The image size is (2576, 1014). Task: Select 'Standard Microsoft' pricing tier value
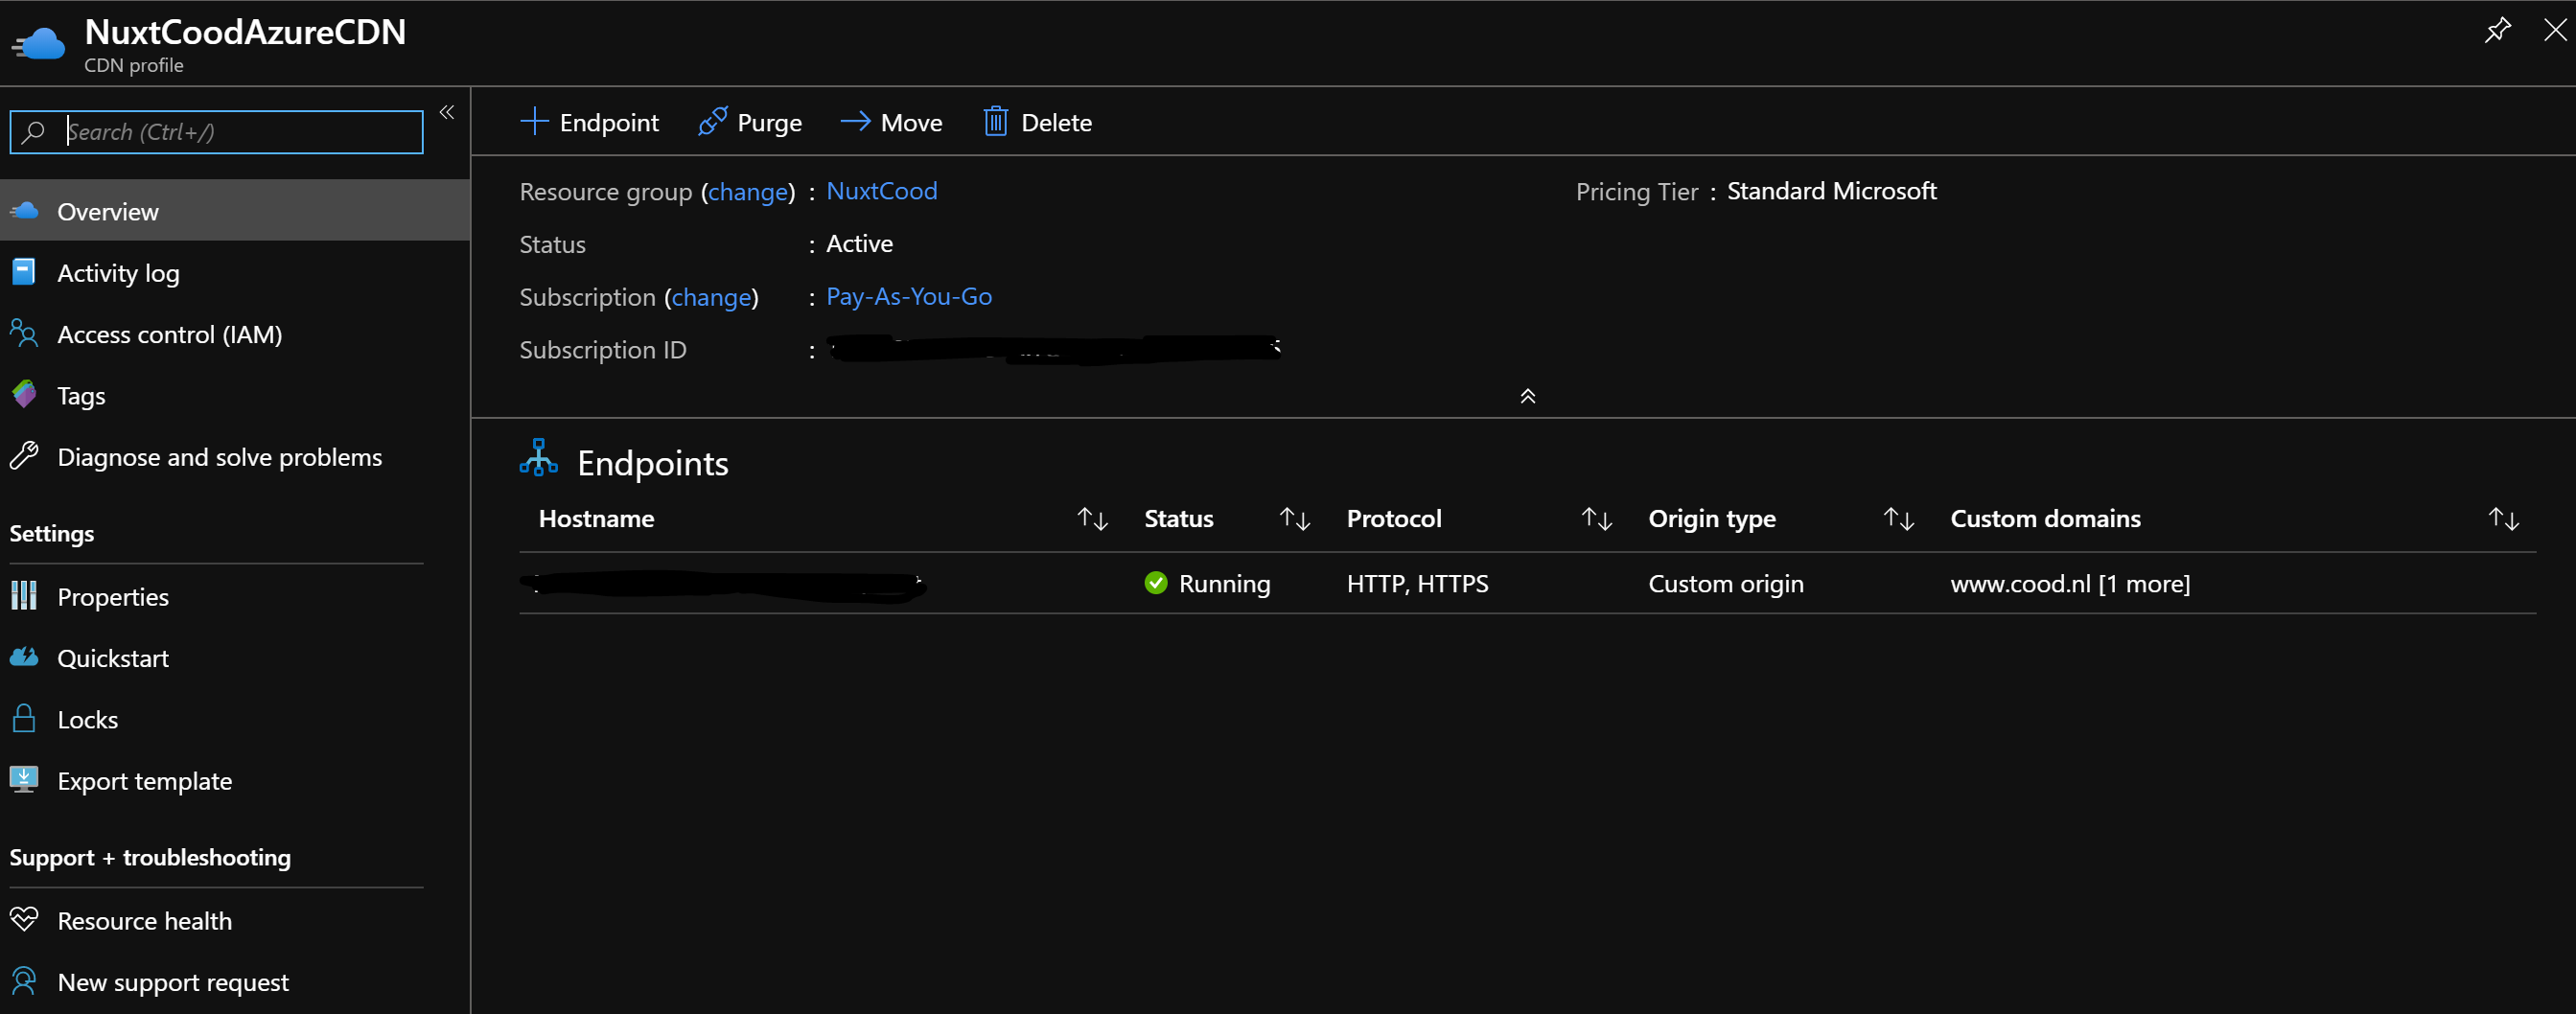pyautogui.click(x=1832, y=191)
